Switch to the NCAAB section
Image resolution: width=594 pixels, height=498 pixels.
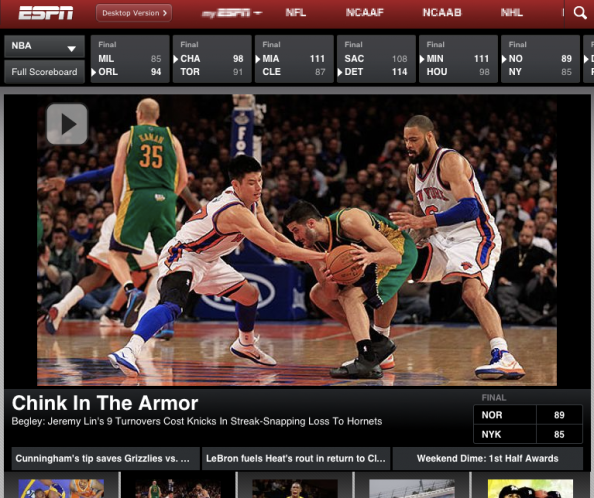442,13
